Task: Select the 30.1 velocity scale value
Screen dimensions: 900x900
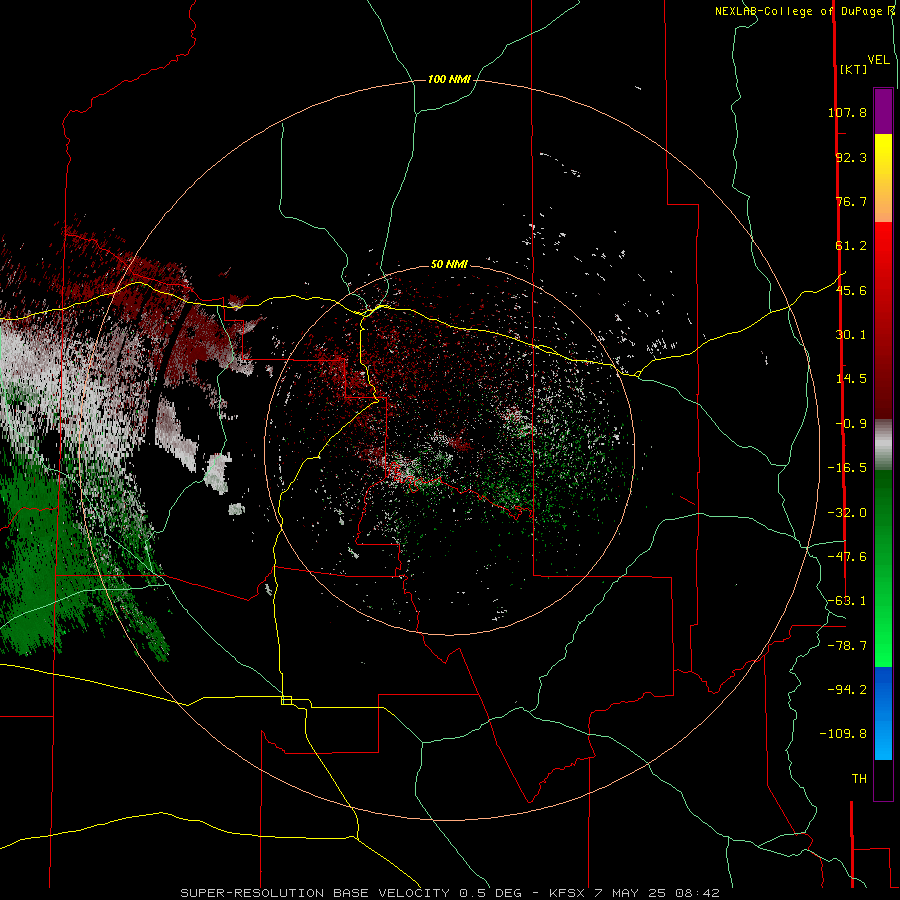Action: [851, 335]
